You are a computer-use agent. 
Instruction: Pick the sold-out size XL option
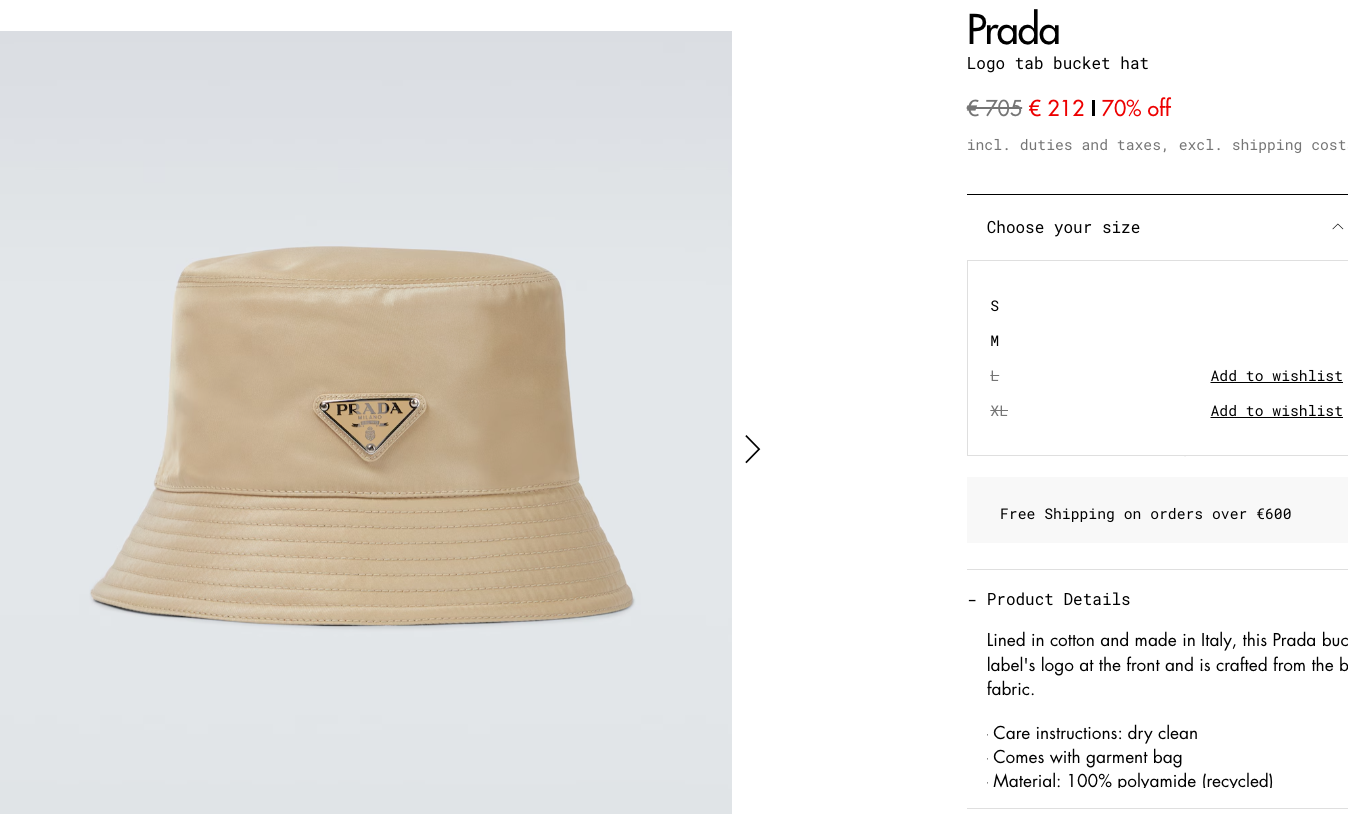tap(999, 411)
